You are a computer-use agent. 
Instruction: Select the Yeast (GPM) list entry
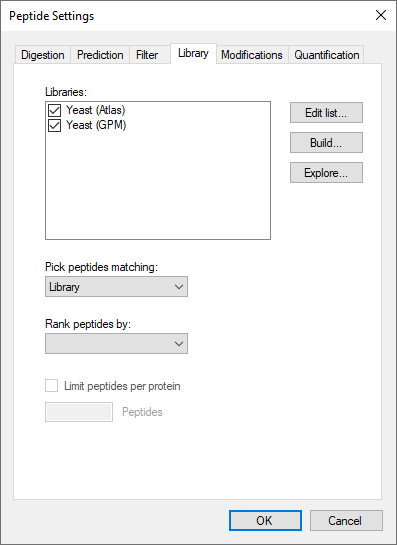point(96,125)
